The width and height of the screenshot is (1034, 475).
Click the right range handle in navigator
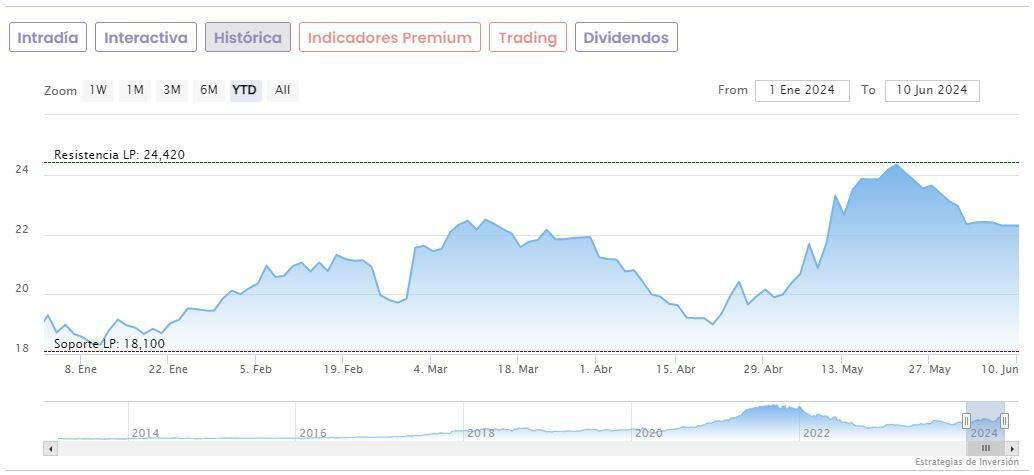[1004, 420]
